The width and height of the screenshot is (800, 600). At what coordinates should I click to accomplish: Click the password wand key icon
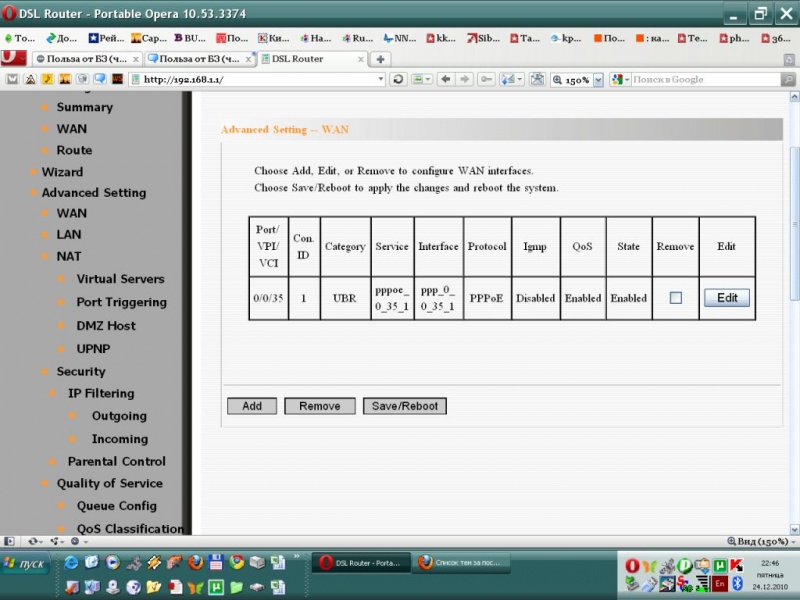[x=486, y=79]
